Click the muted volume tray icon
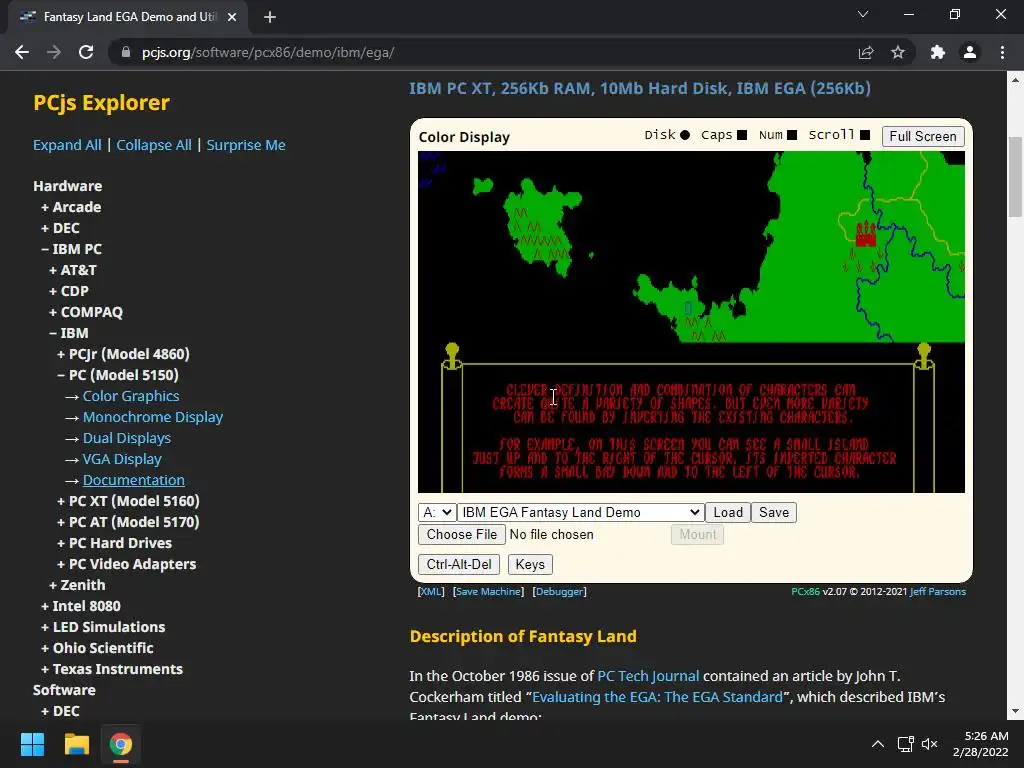This screenshot has height=768, width=1024. (x=929, y=744)
